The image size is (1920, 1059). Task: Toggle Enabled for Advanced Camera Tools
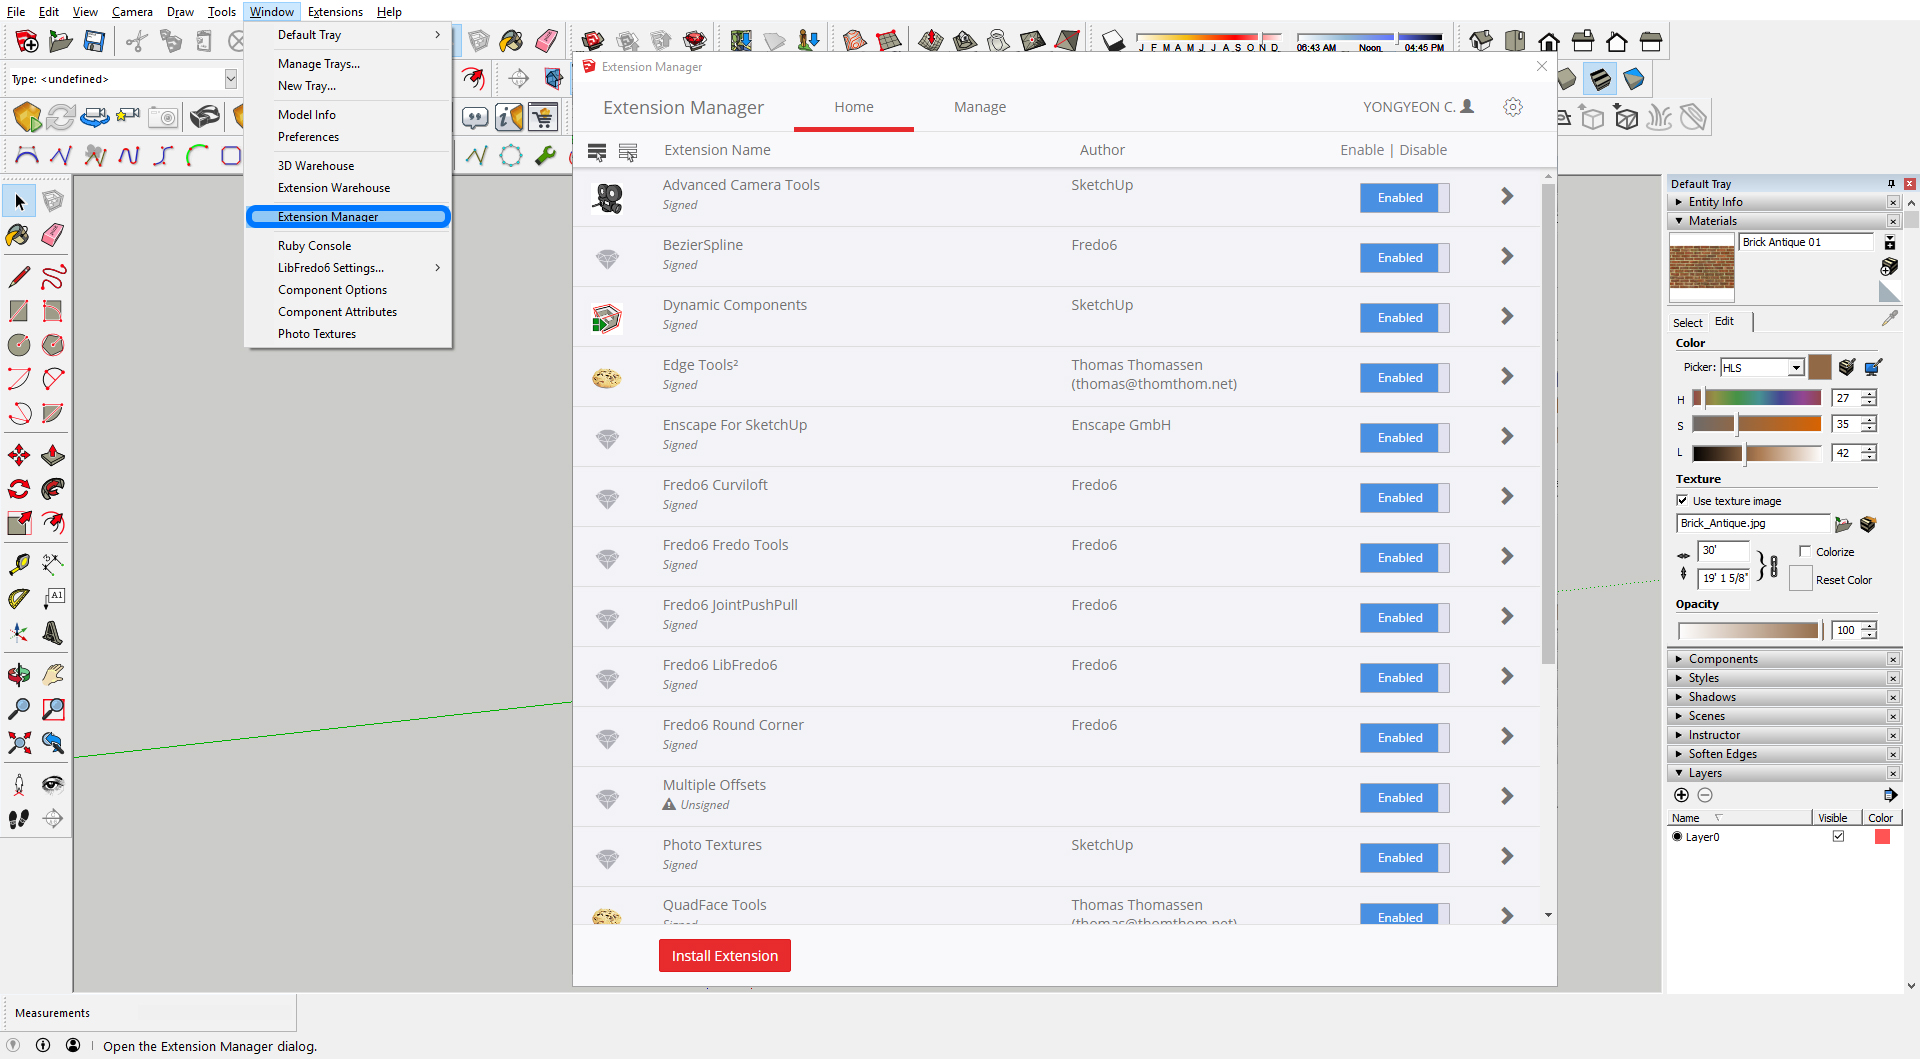coord(1404,198)
